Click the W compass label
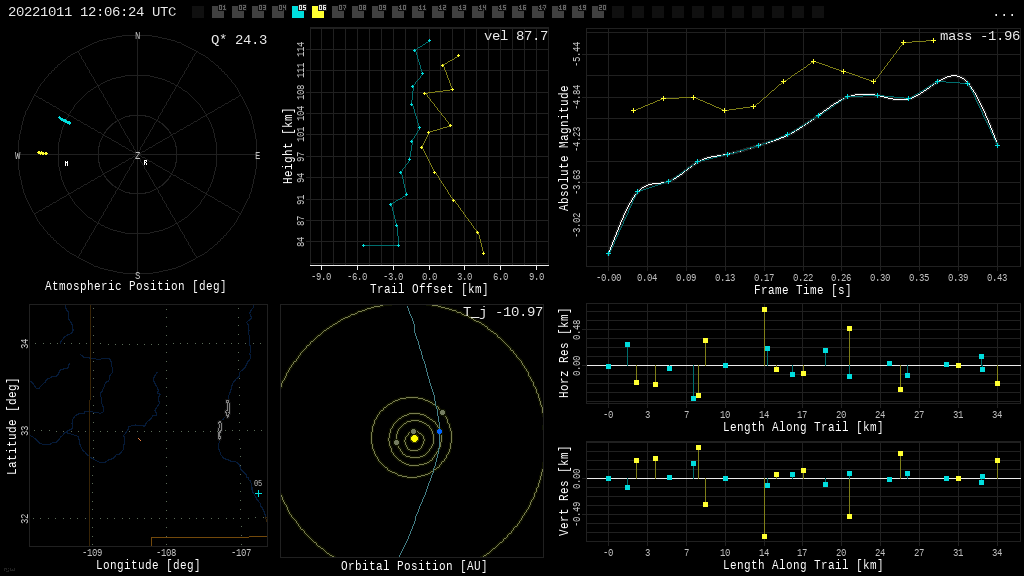 pos(18,155)
